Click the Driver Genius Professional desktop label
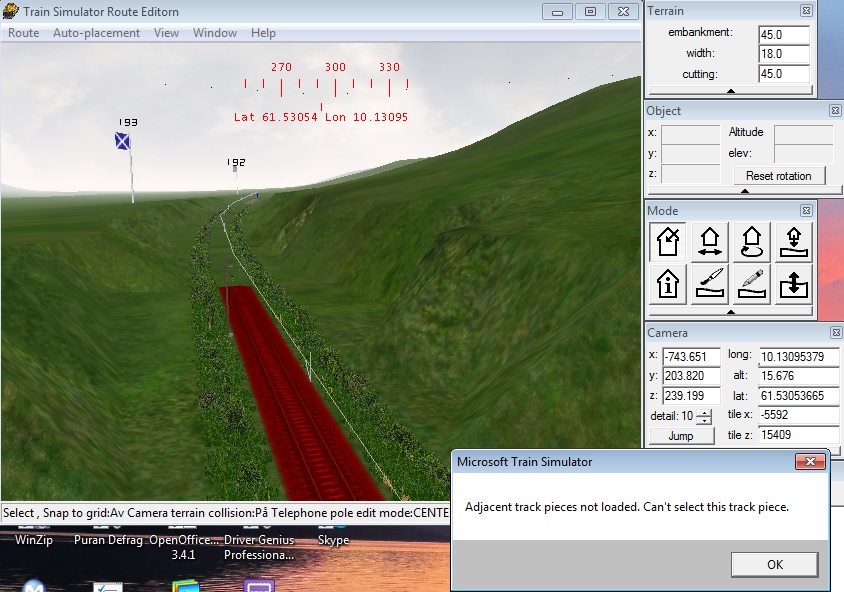 click(259, 547)
